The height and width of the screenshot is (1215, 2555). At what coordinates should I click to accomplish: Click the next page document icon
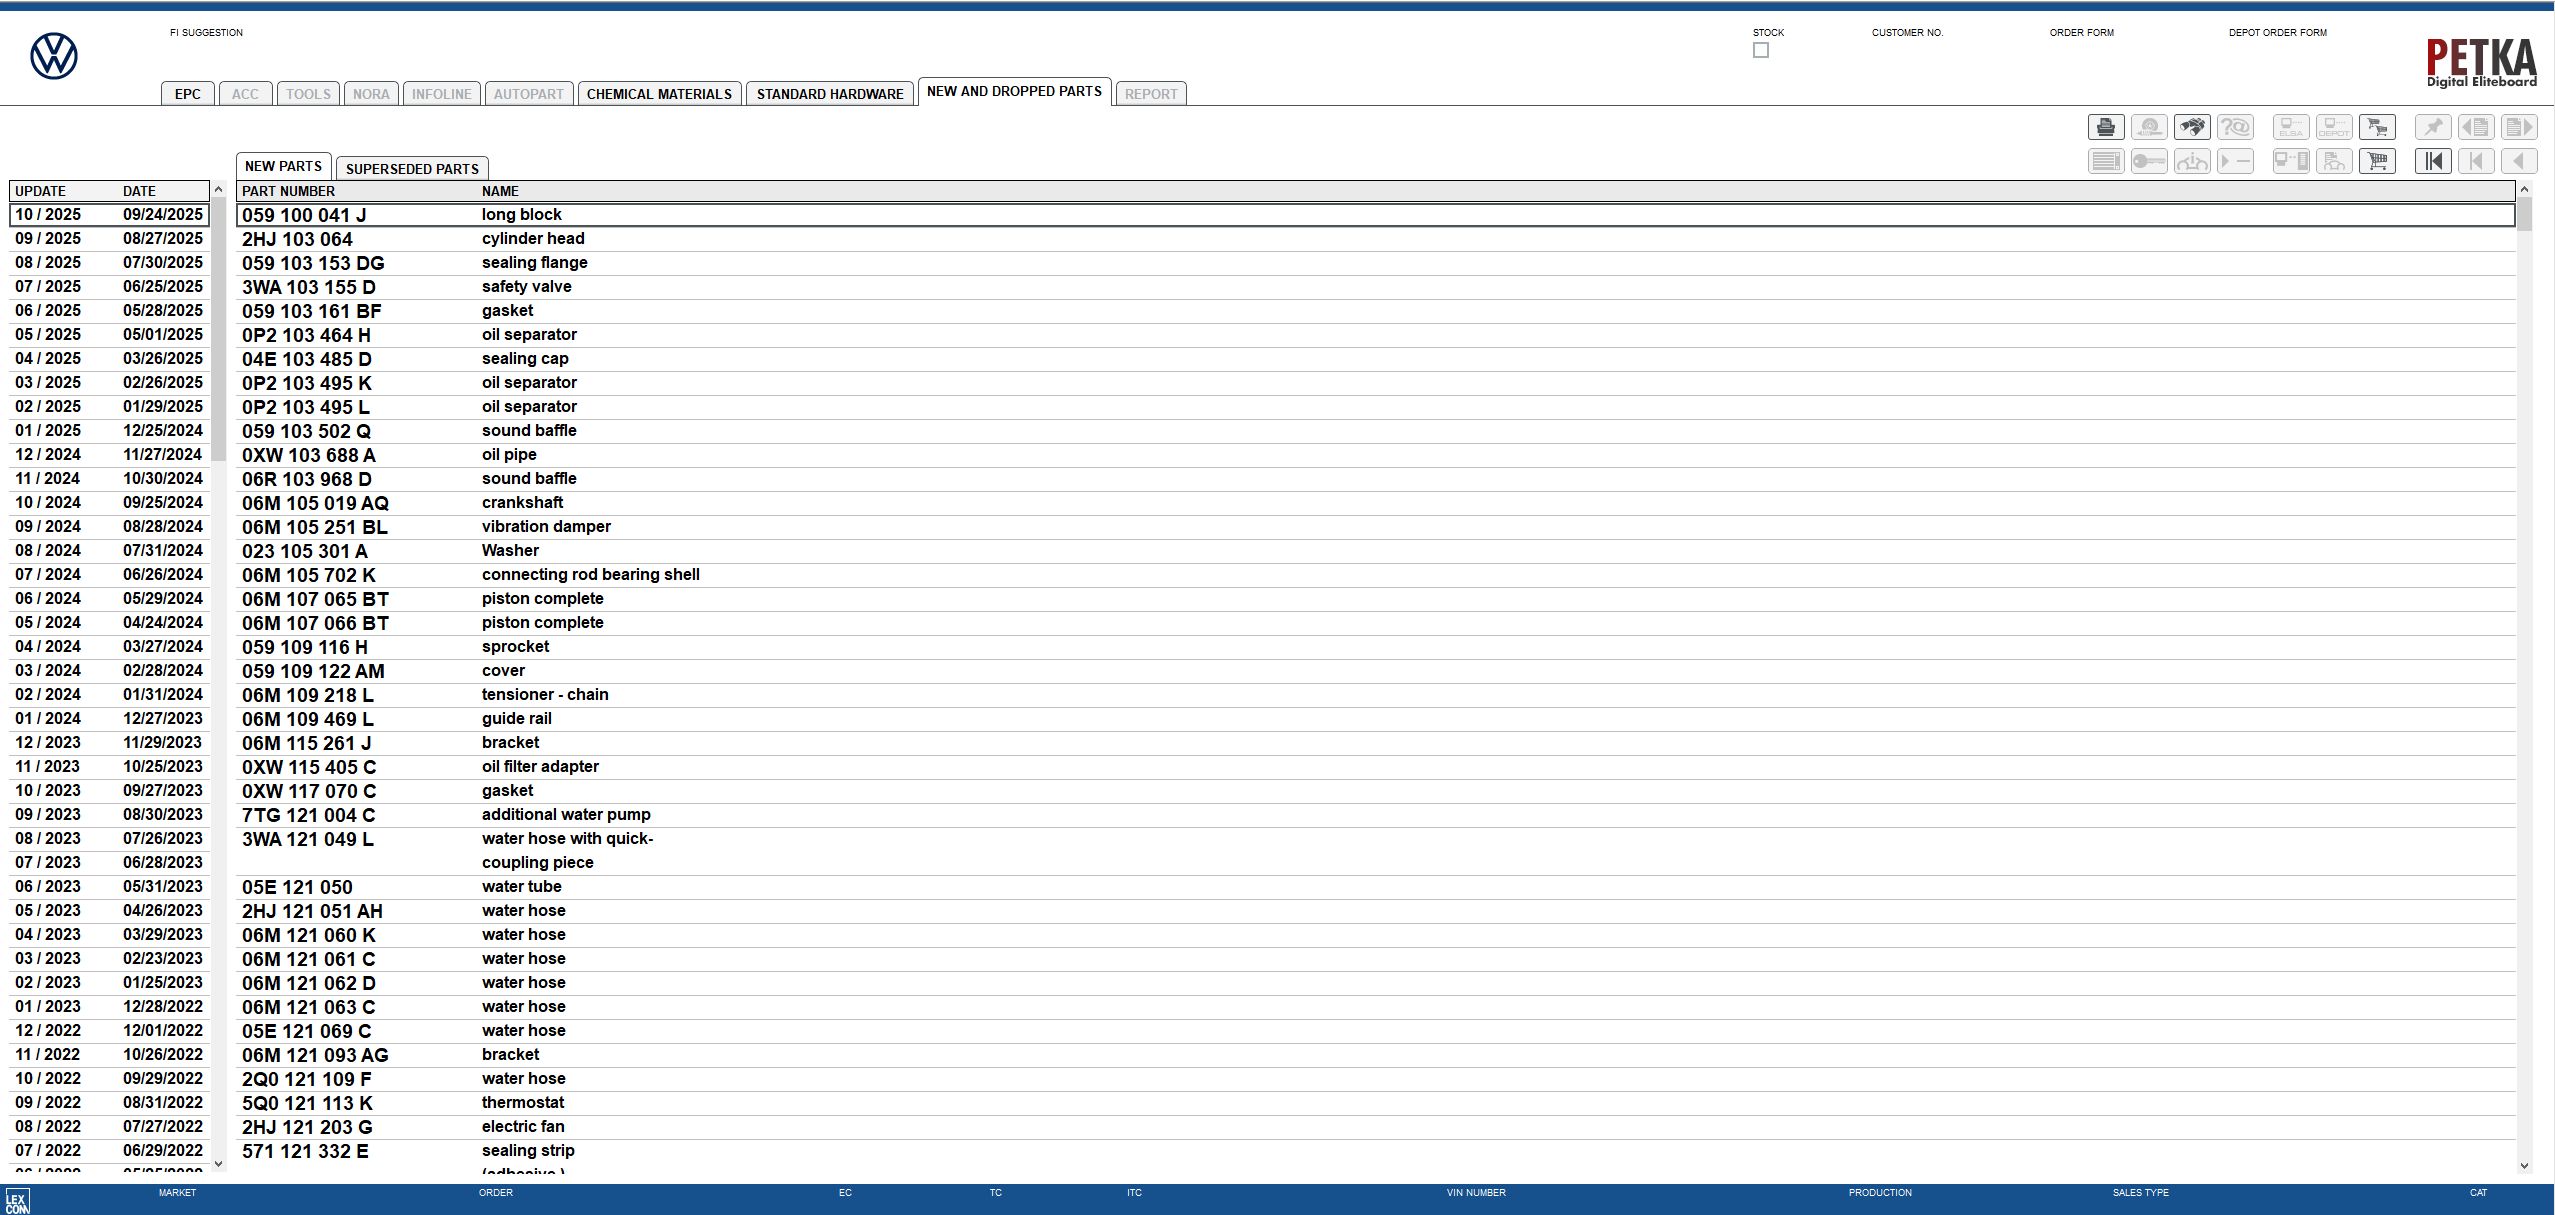(2519, 127)
